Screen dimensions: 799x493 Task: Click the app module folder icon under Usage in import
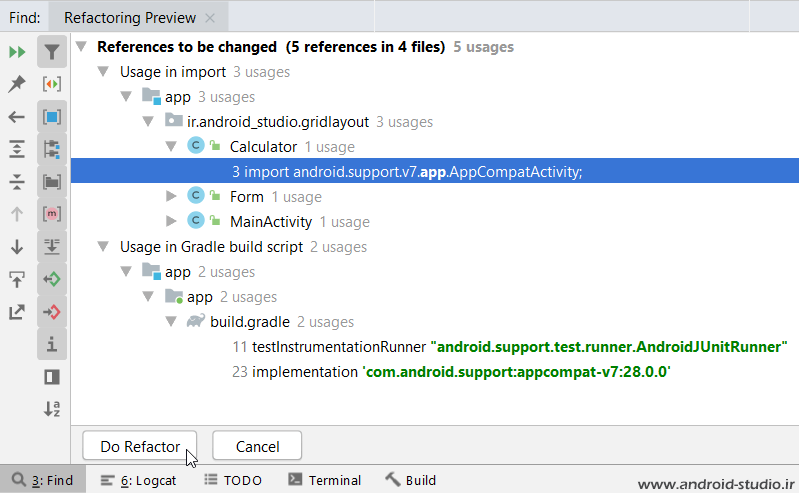coord(151,96)
